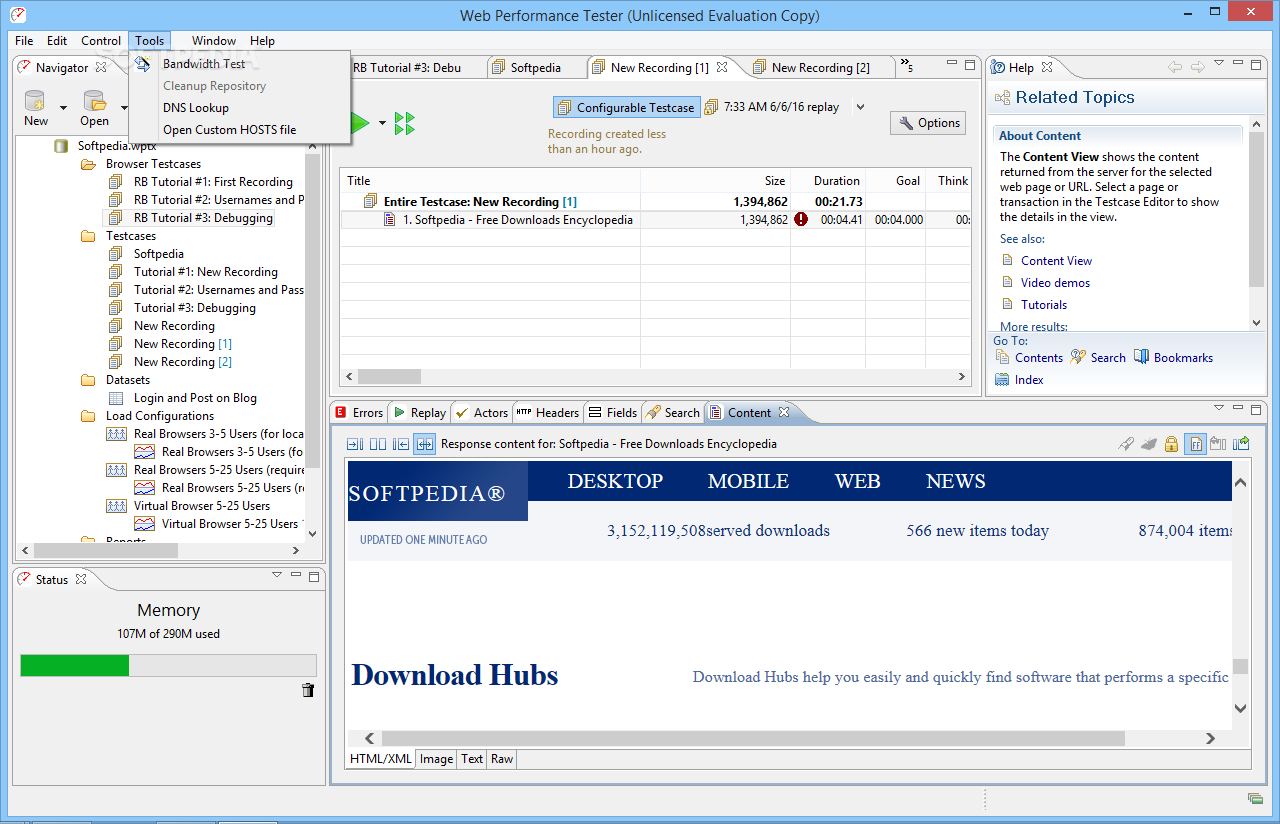Close the New Recording [1] editor tab
The height and width of the screenshot is (824, 1280).
pyautogui.click(x=722, y=68)
